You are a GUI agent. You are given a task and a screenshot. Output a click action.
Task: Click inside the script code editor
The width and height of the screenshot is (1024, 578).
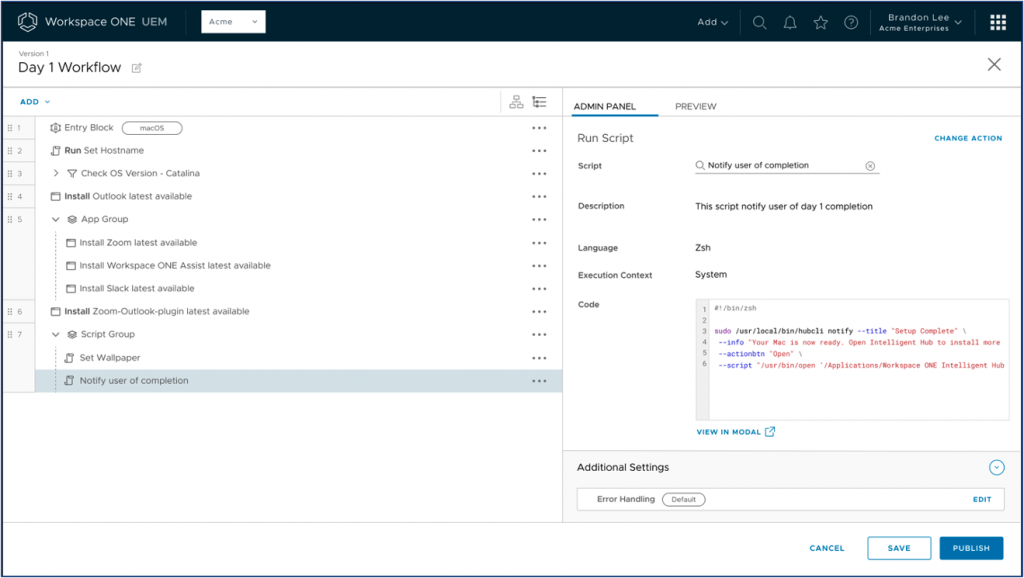pyautogui.click(x=852, y=359)
